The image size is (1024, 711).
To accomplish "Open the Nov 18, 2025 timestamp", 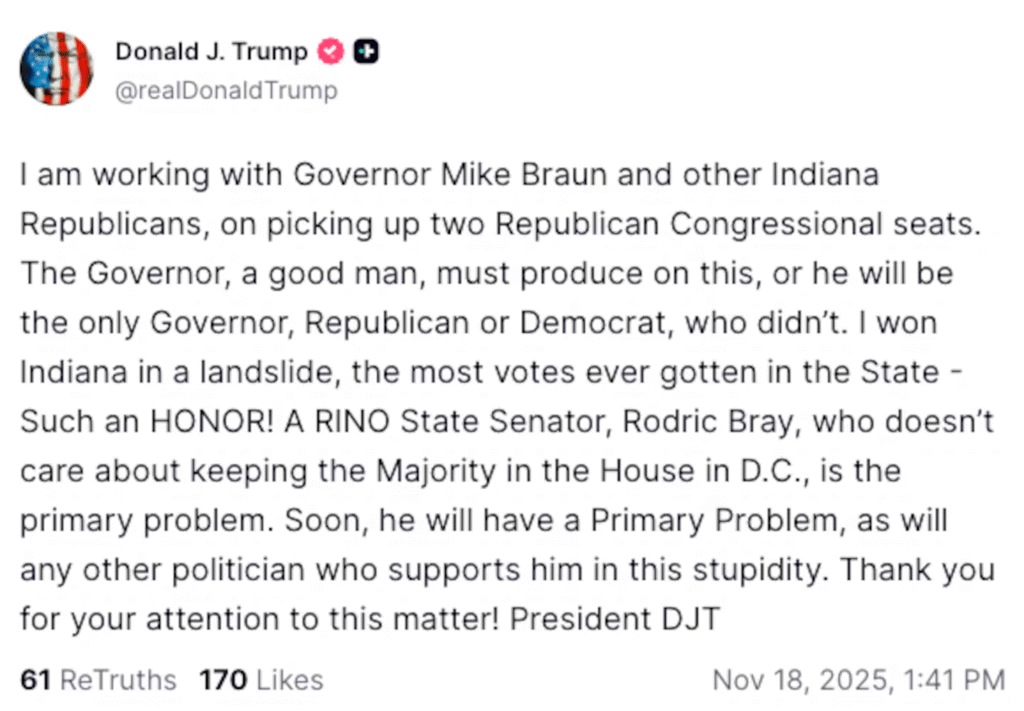I will [x=858, y=681].
